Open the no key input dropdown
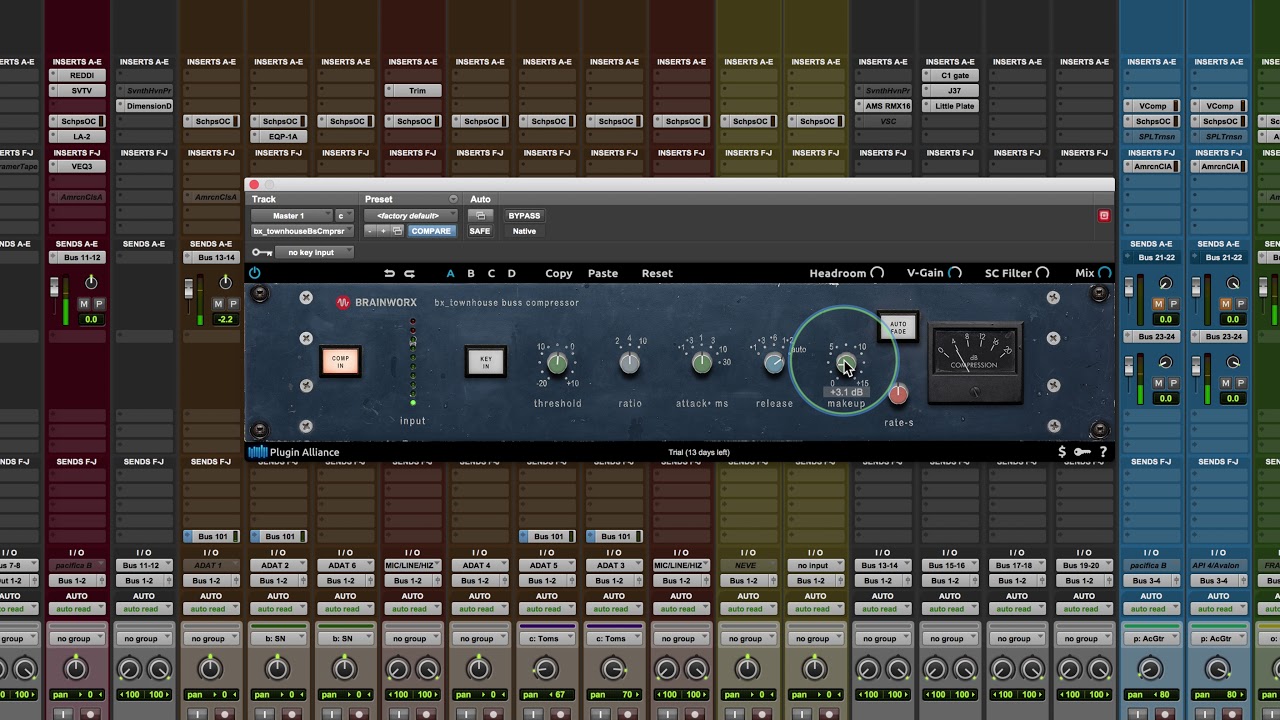1280x720 pixels. click(x=315, y=253)
